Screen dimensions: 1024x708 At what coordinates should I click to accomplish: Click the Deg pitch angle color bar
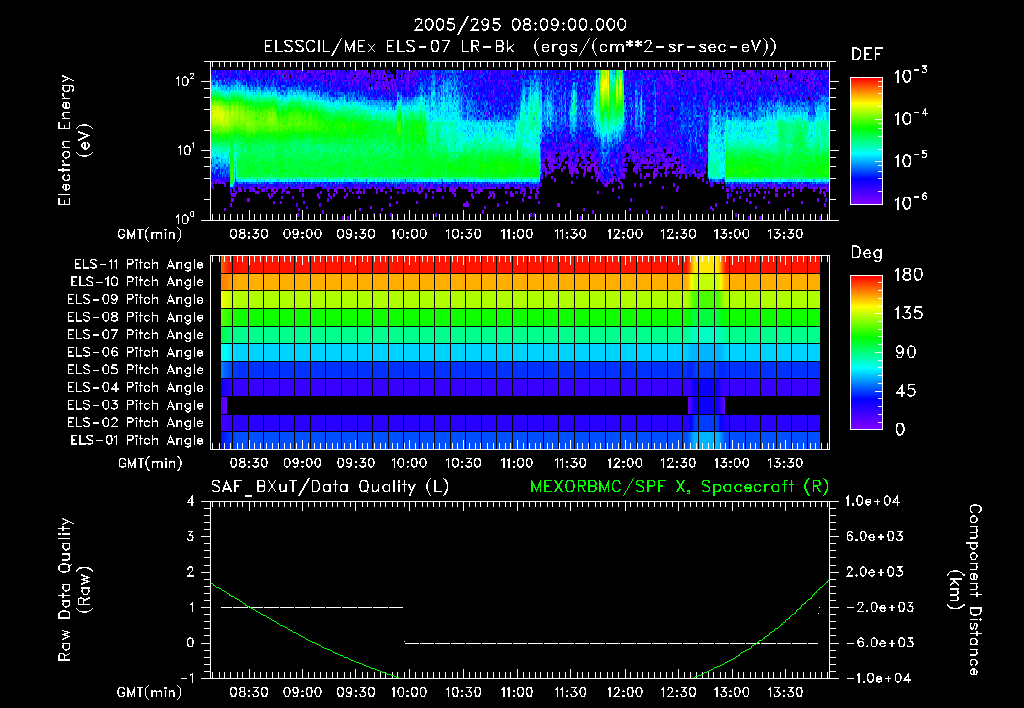(x=866, y=352)
